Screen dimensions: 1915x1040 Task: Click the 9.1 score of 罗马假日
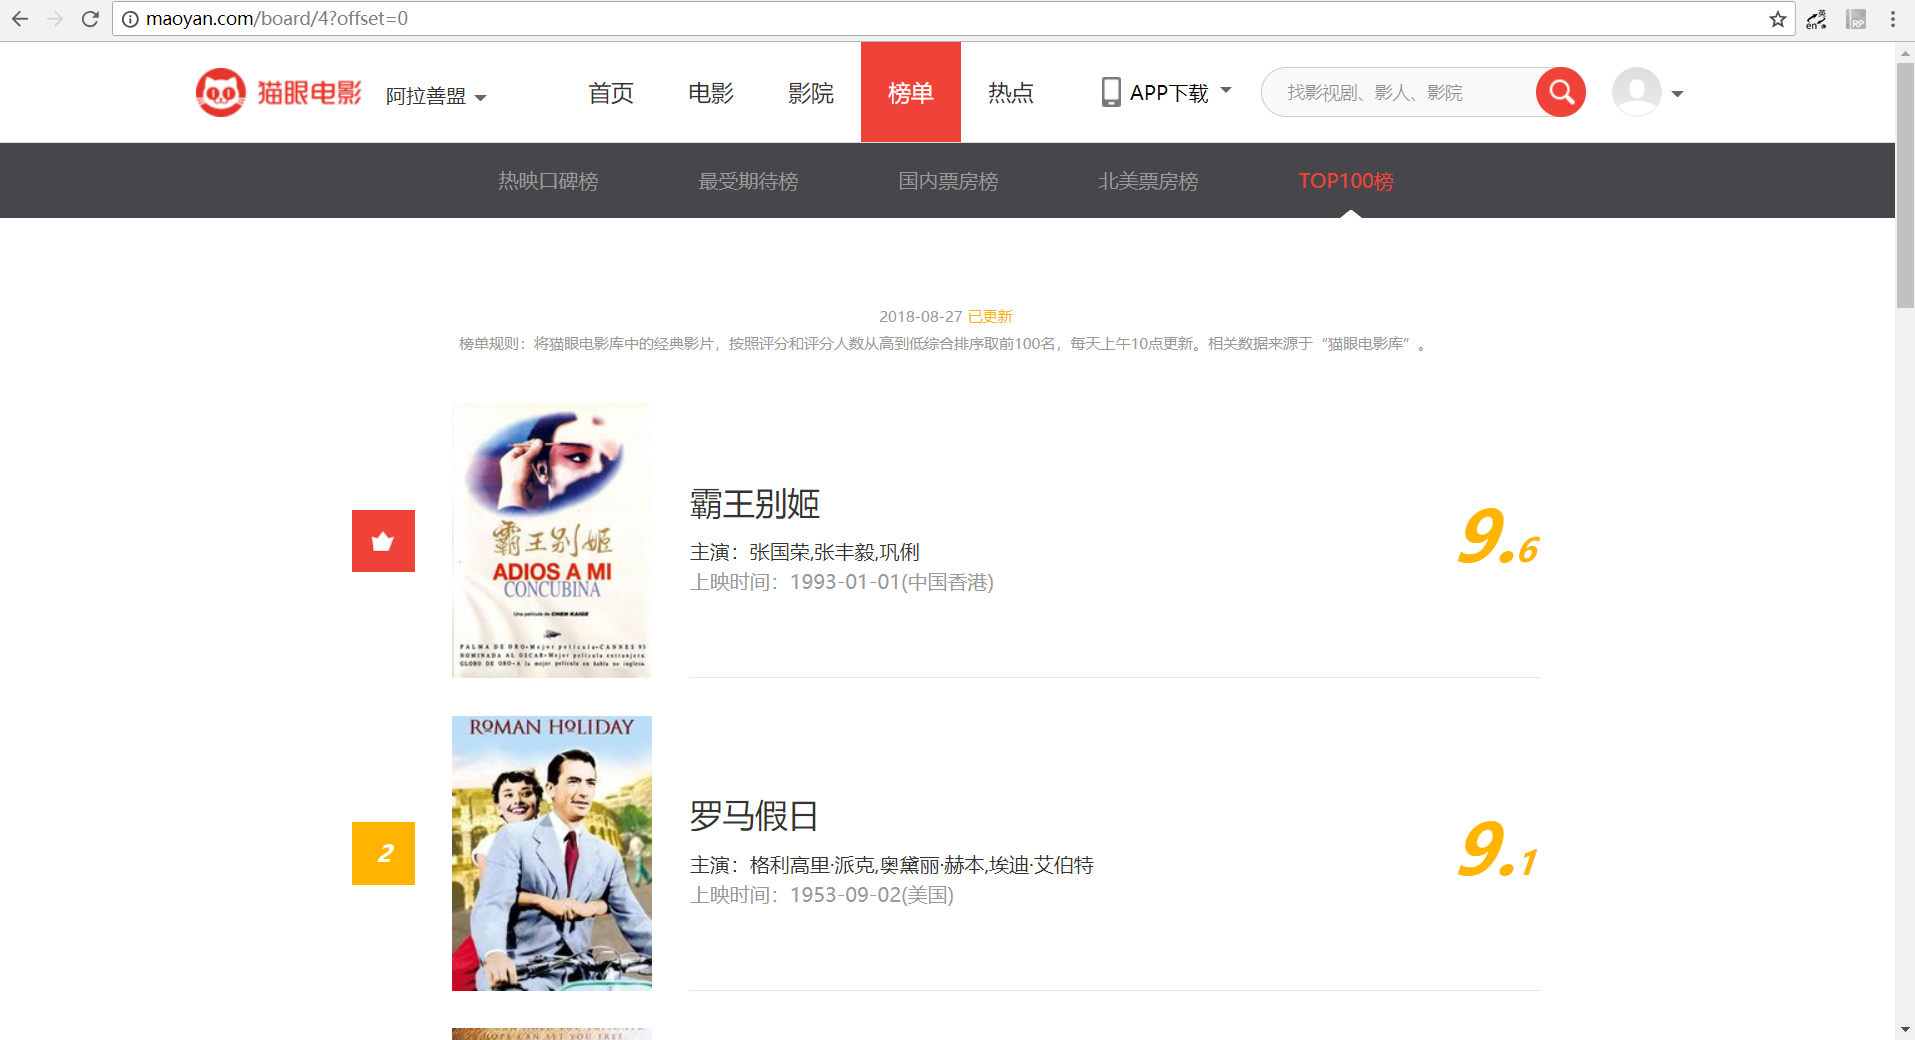[x=1497, y=851]
